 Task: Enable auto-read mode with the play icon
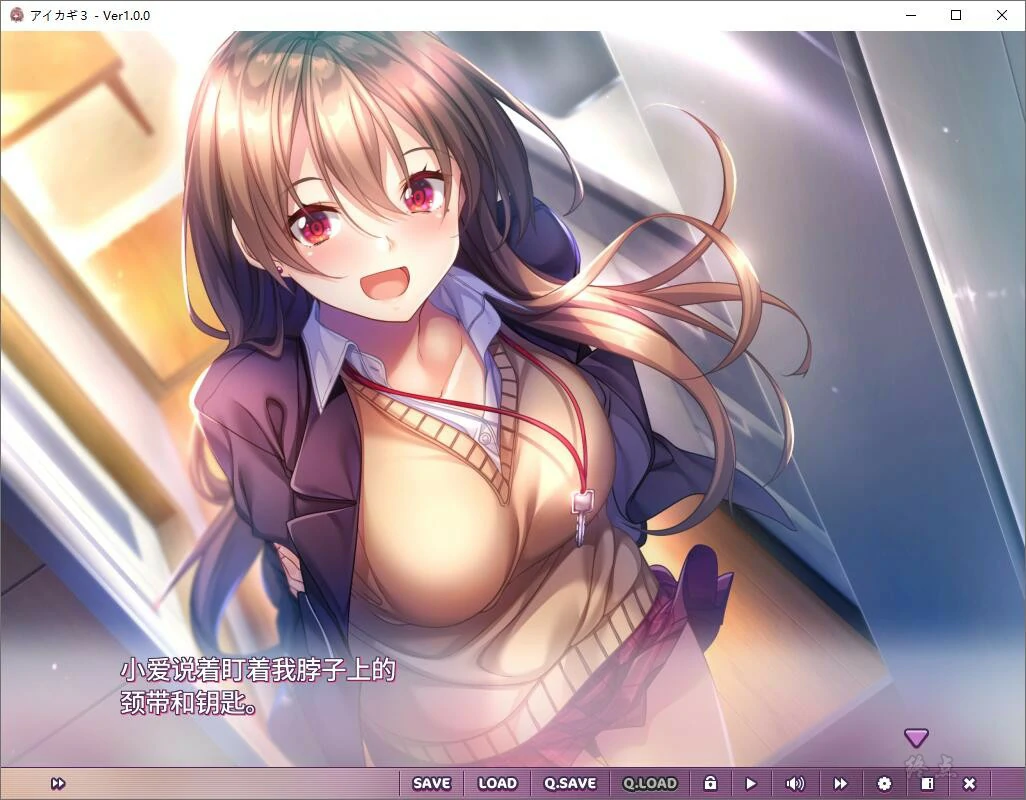[x=750, y=783]
